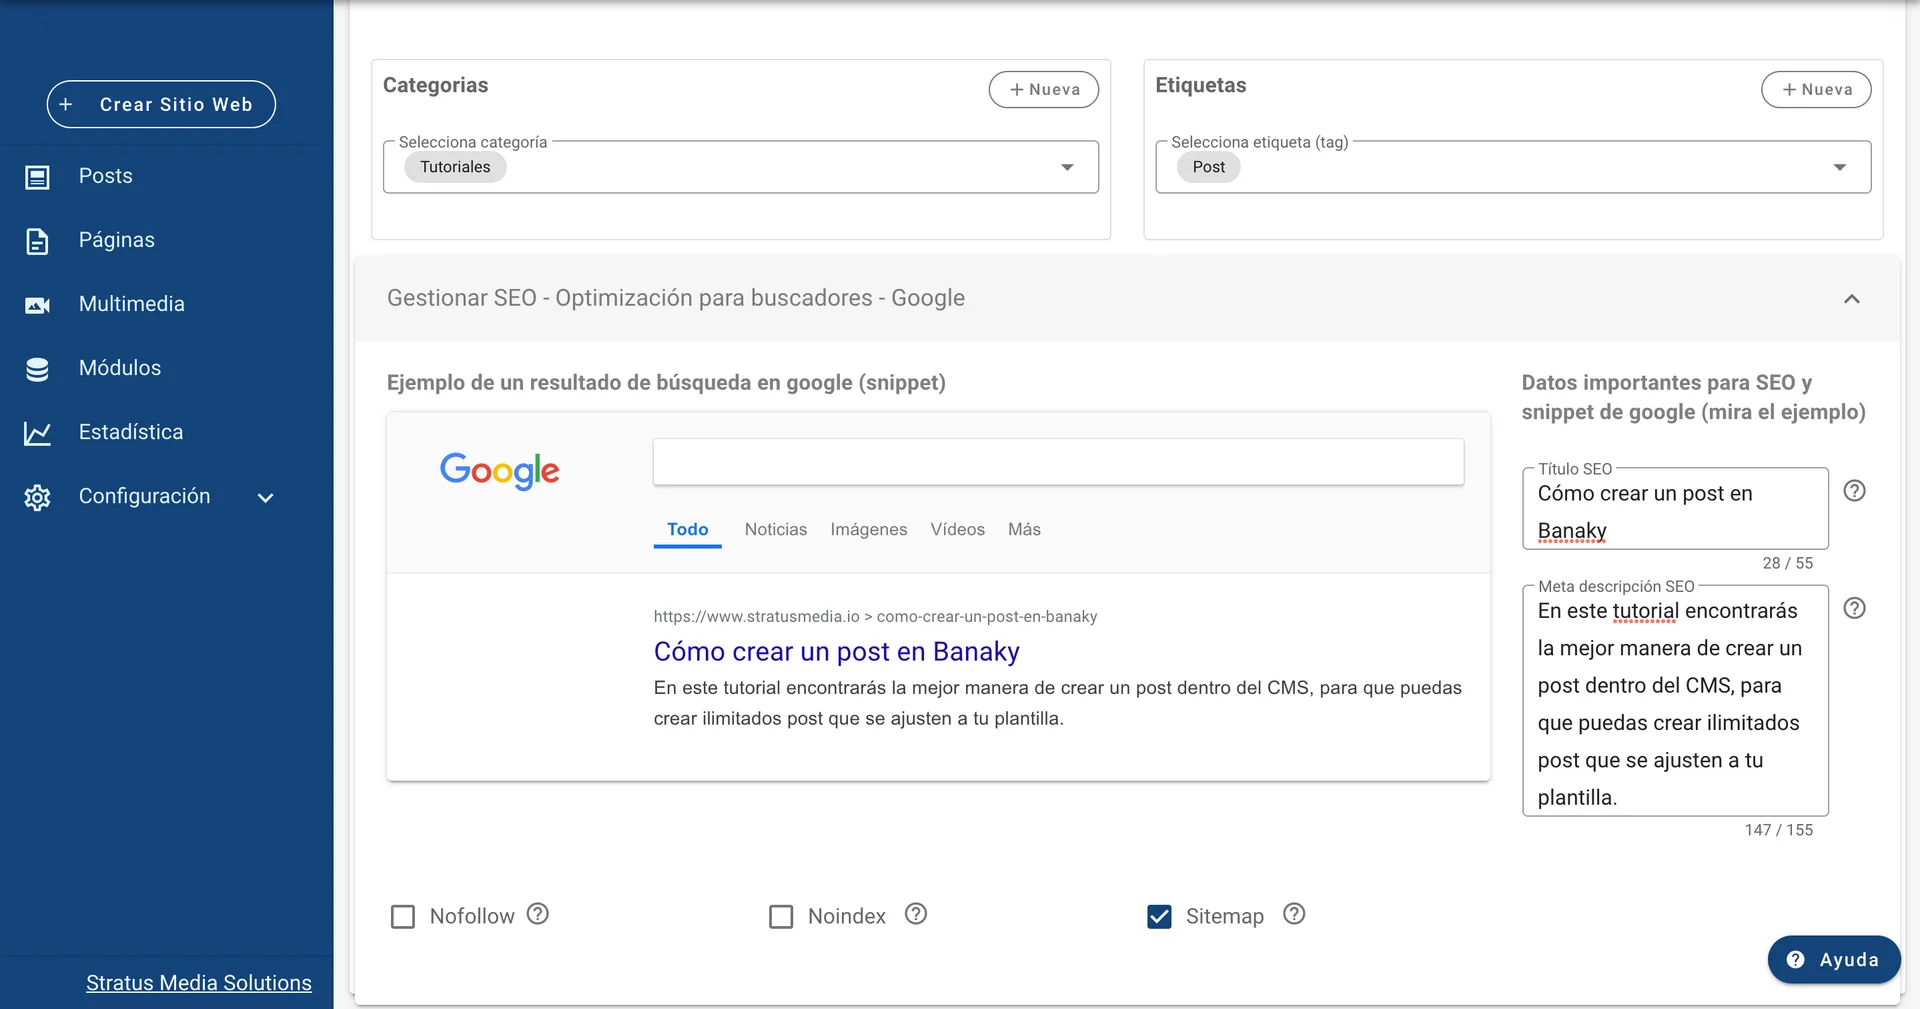Open Estadística in the sidebar
This screenshot has width=1920, height=1009.
coord(131,432)
